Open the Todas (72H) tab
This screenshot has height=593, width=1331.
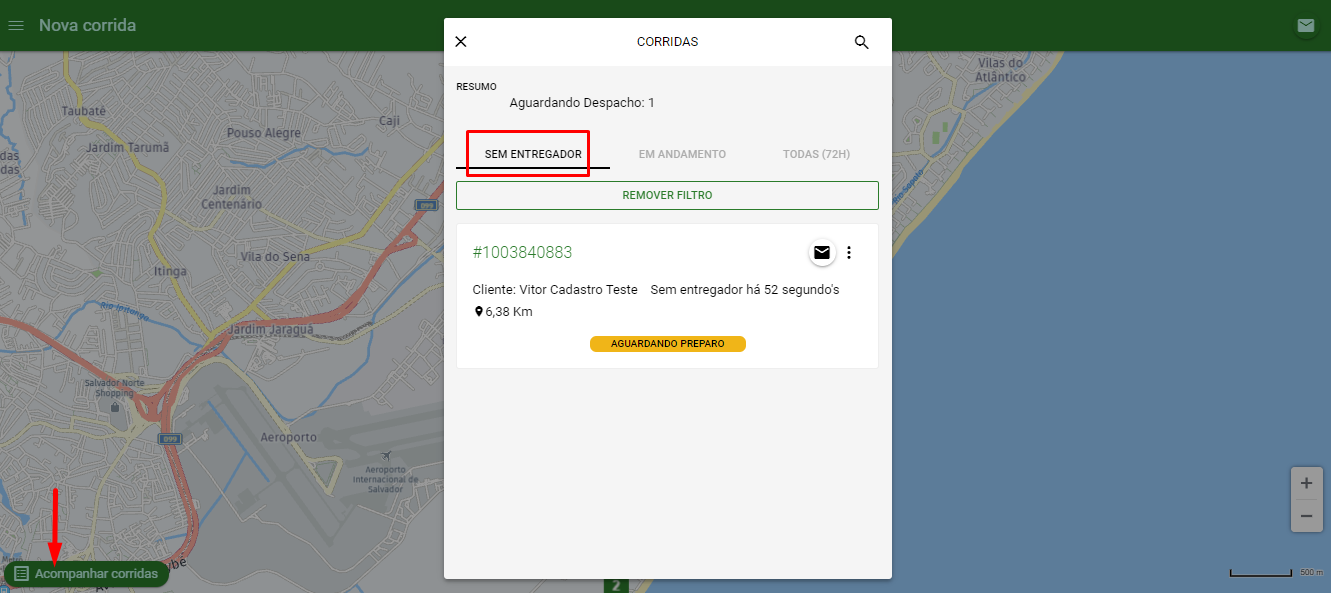(816, 154)
